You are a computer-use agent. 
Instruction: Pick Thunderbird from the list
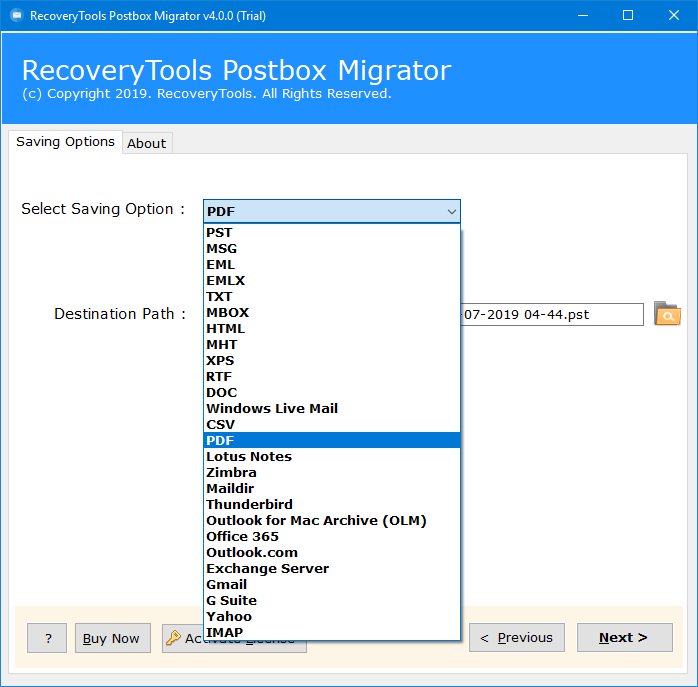tap(332, 504)
